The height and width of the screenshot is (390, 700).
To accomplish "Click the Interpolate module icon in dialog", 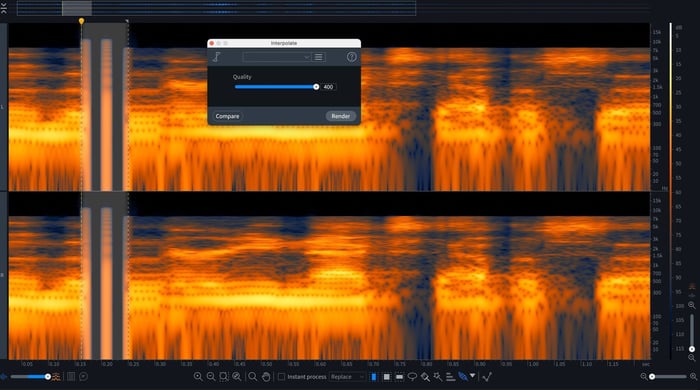I will (x=217, y=57).
